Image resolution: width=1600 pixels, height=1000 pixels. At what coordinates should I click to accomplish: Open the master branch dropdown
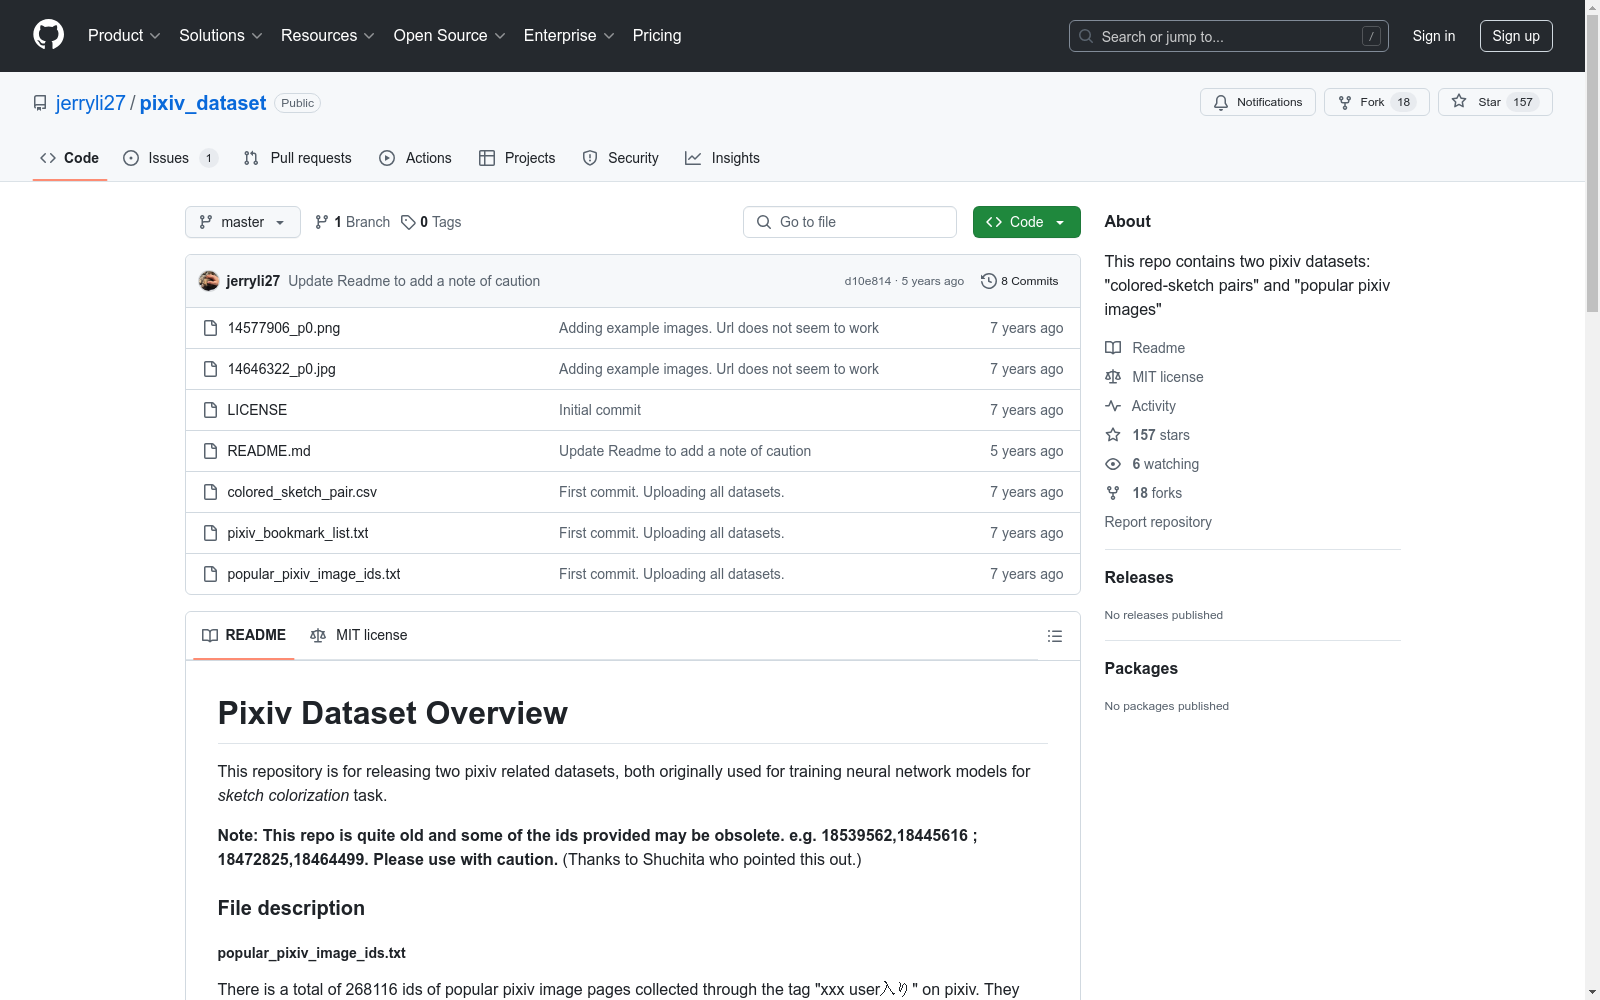[243, 222]
